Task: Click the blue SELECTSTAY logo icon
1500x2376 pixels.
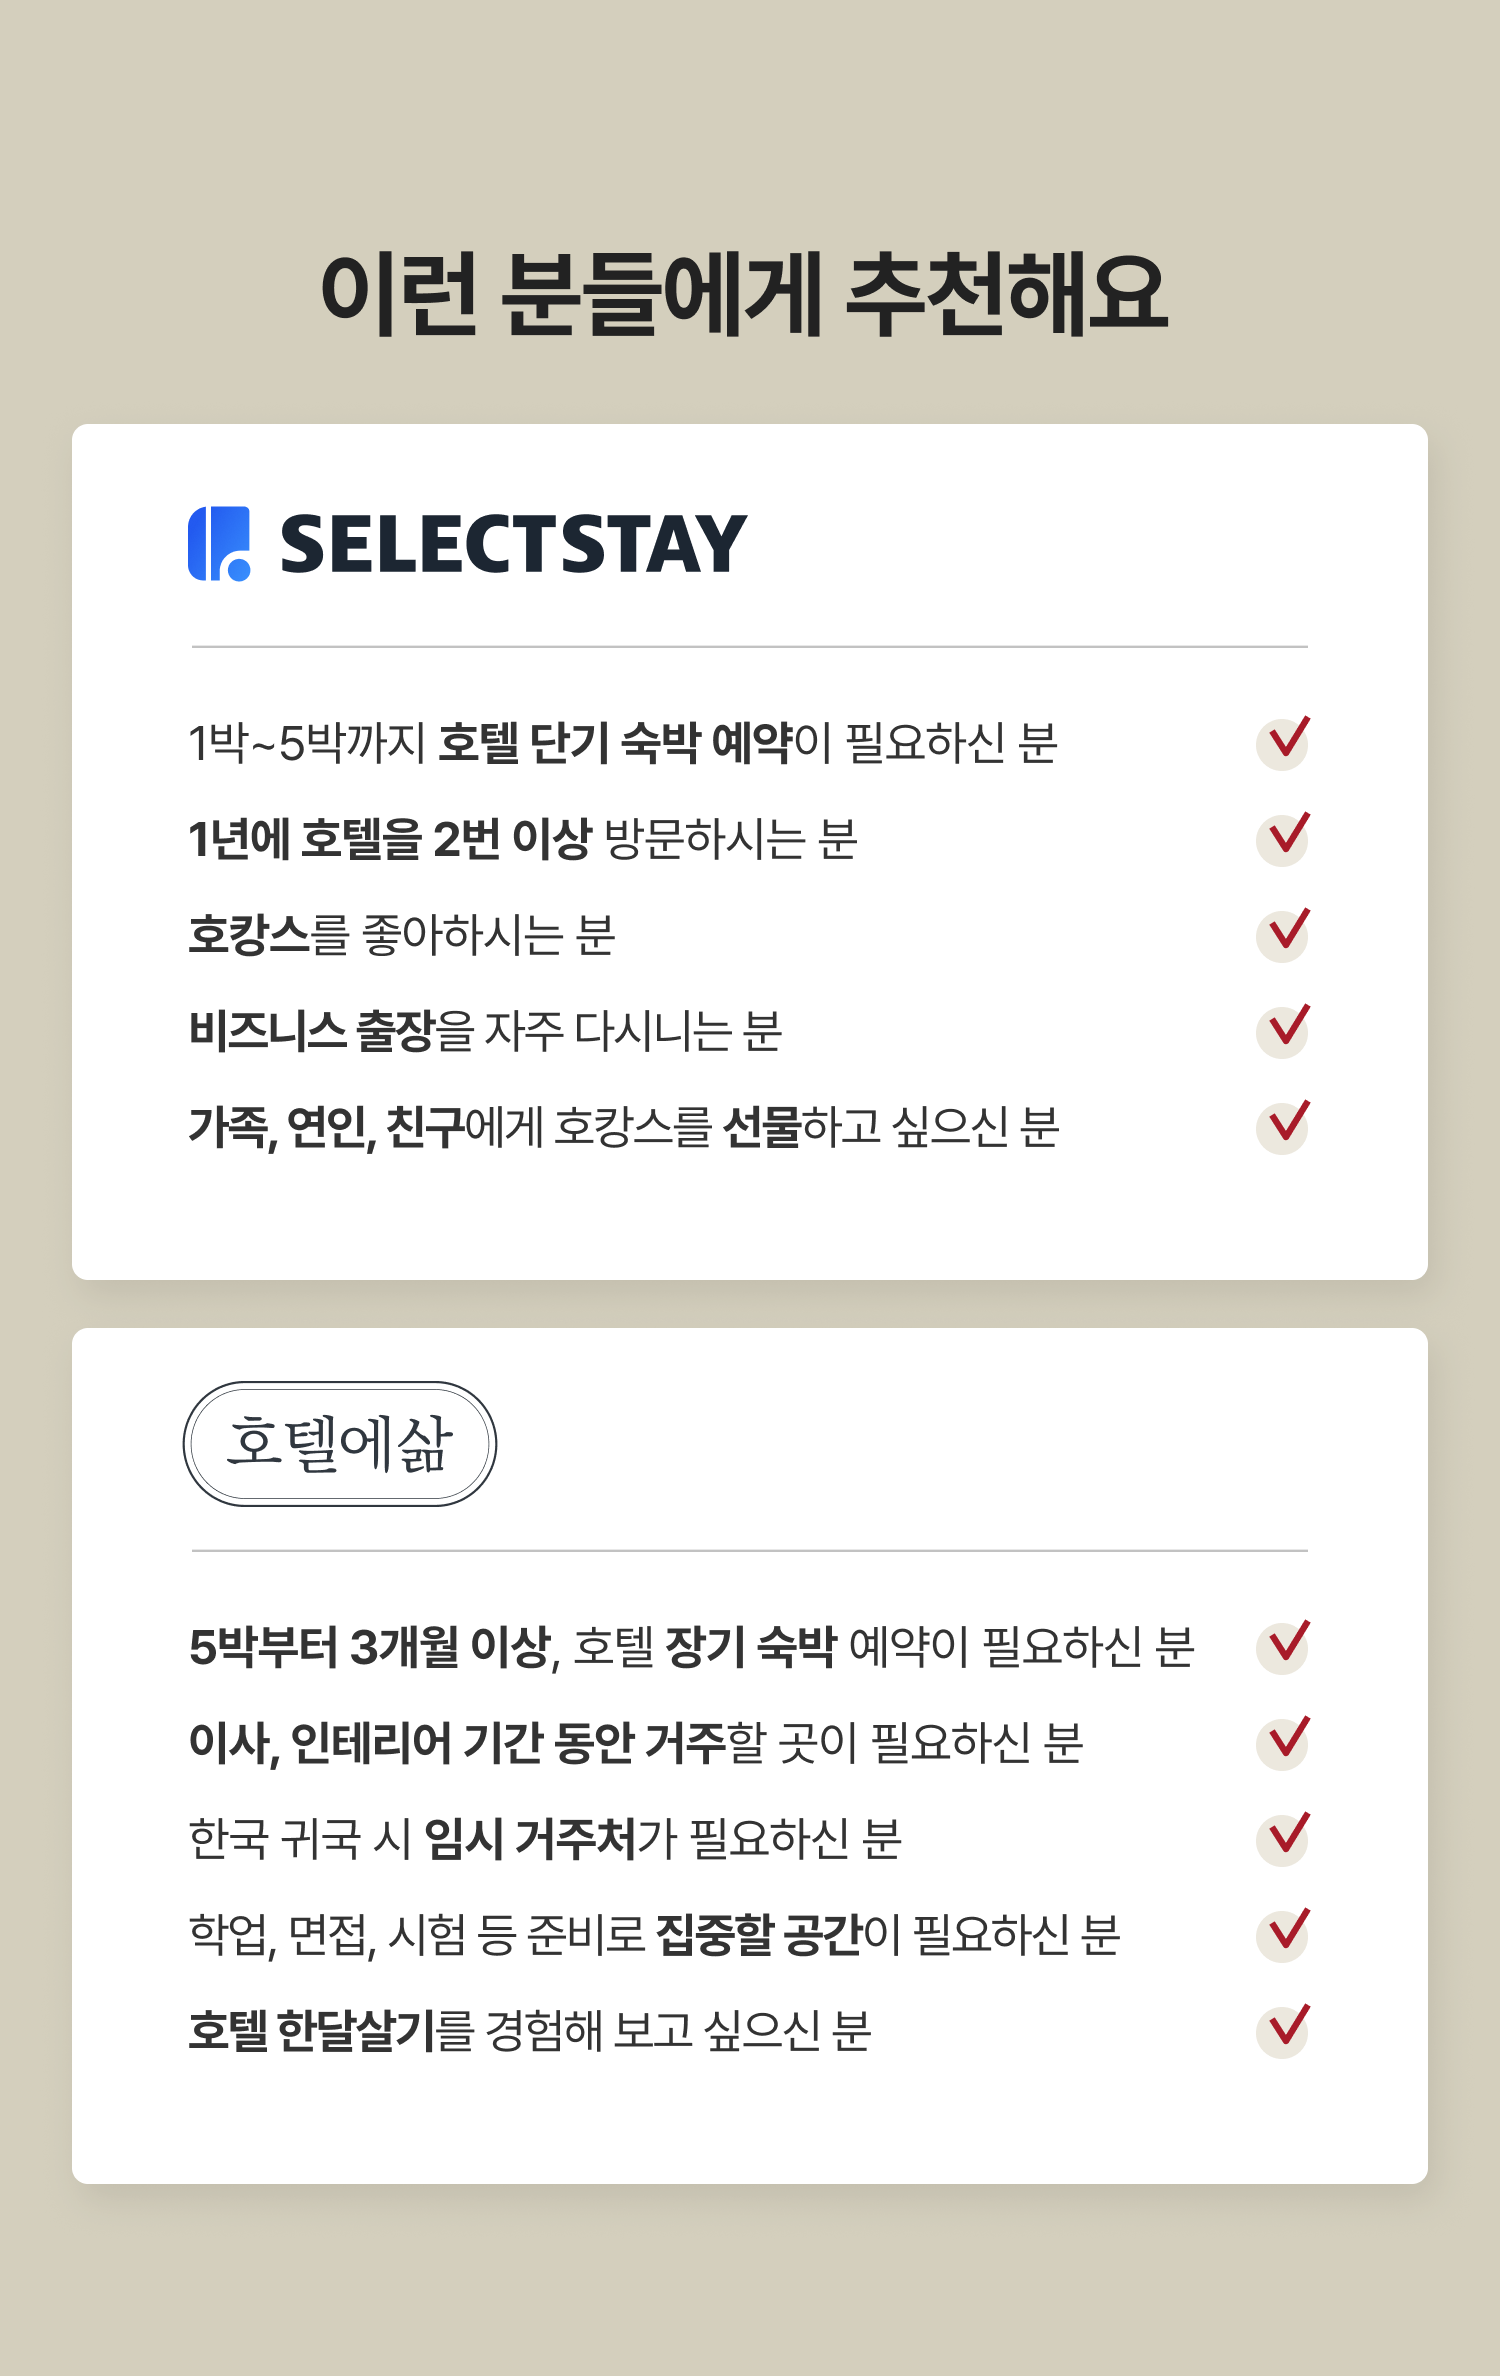Action: (219, 544)
